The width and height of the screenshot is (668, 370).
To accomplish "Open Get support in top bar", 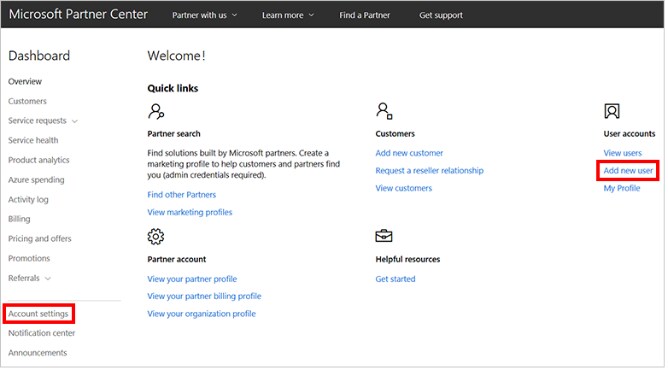I will coord(441,15).
